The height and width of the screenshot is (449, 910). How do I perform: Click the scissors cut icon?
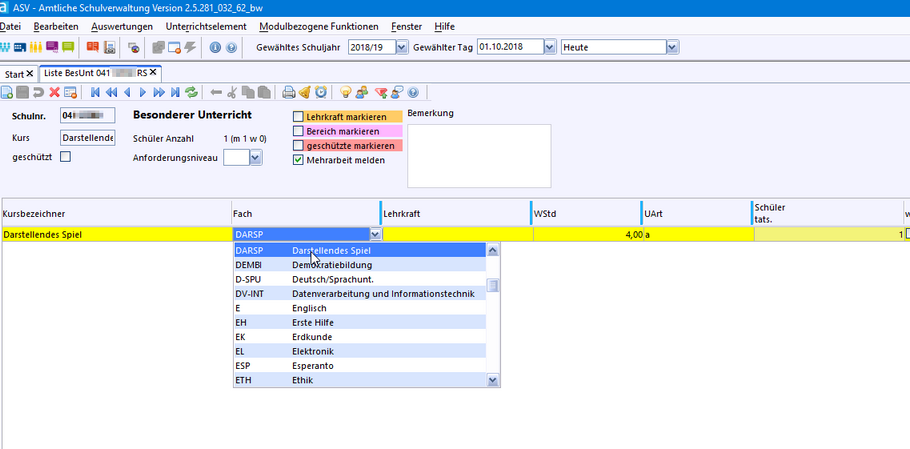click(232, 92)
